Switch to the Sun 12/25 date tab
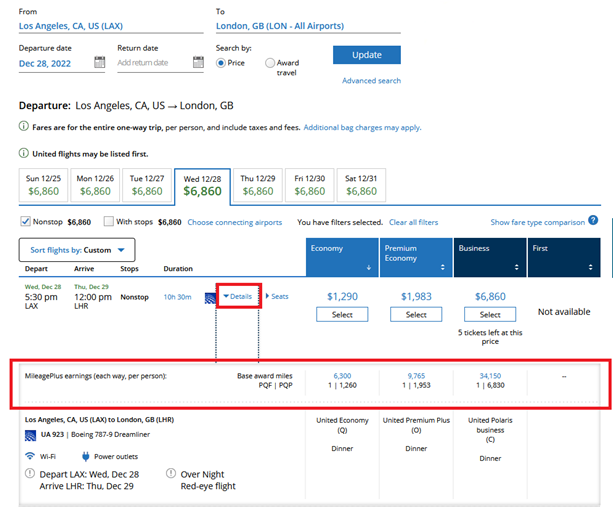The height and width of the screenshot is (509, 613). point(43,185)
